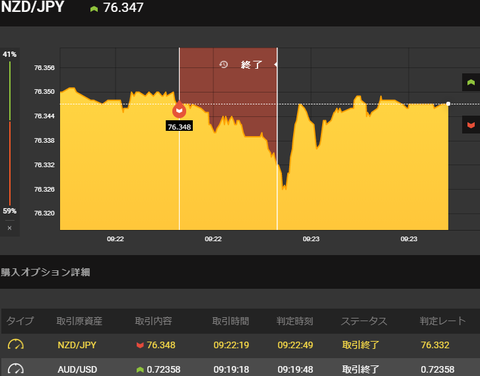Image resolution: width=480 pixels, height=376 pixels.
Task: Select AUD/USD in the trade table
Action: pyautogui.click(x=77, y=370)
